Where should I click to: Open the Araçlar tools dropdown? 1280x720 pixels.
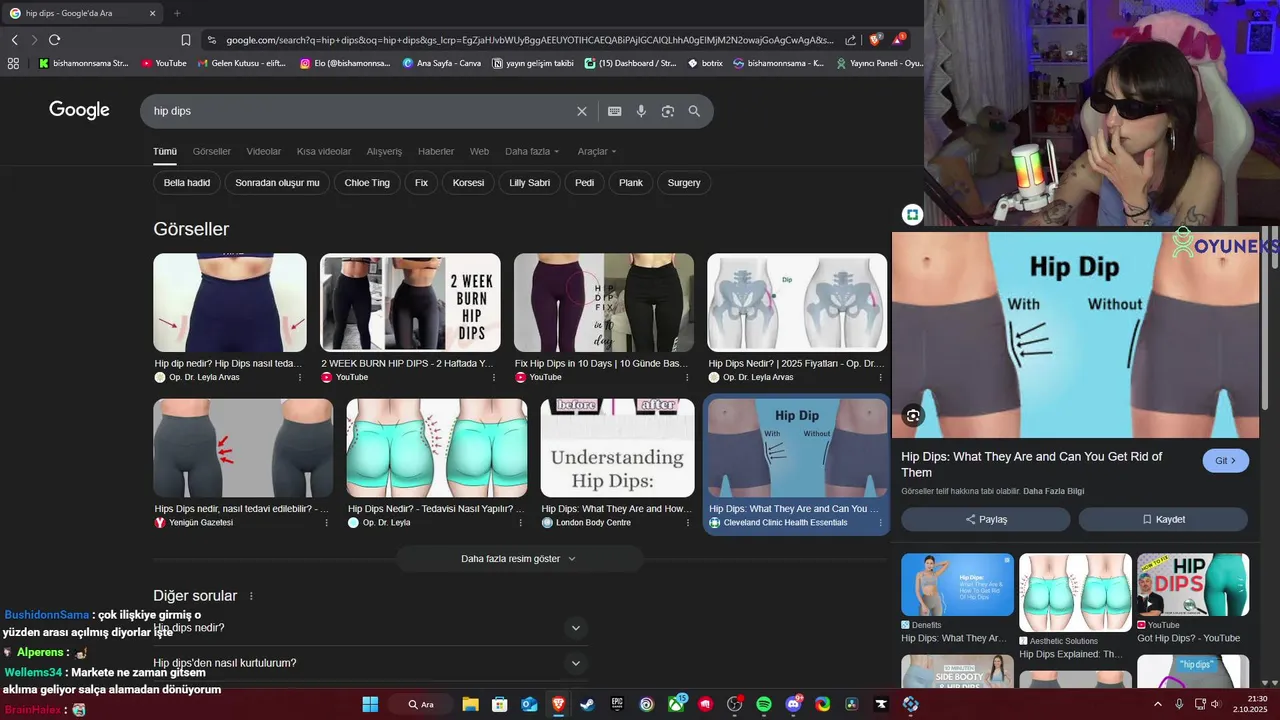tap(597, 151)
